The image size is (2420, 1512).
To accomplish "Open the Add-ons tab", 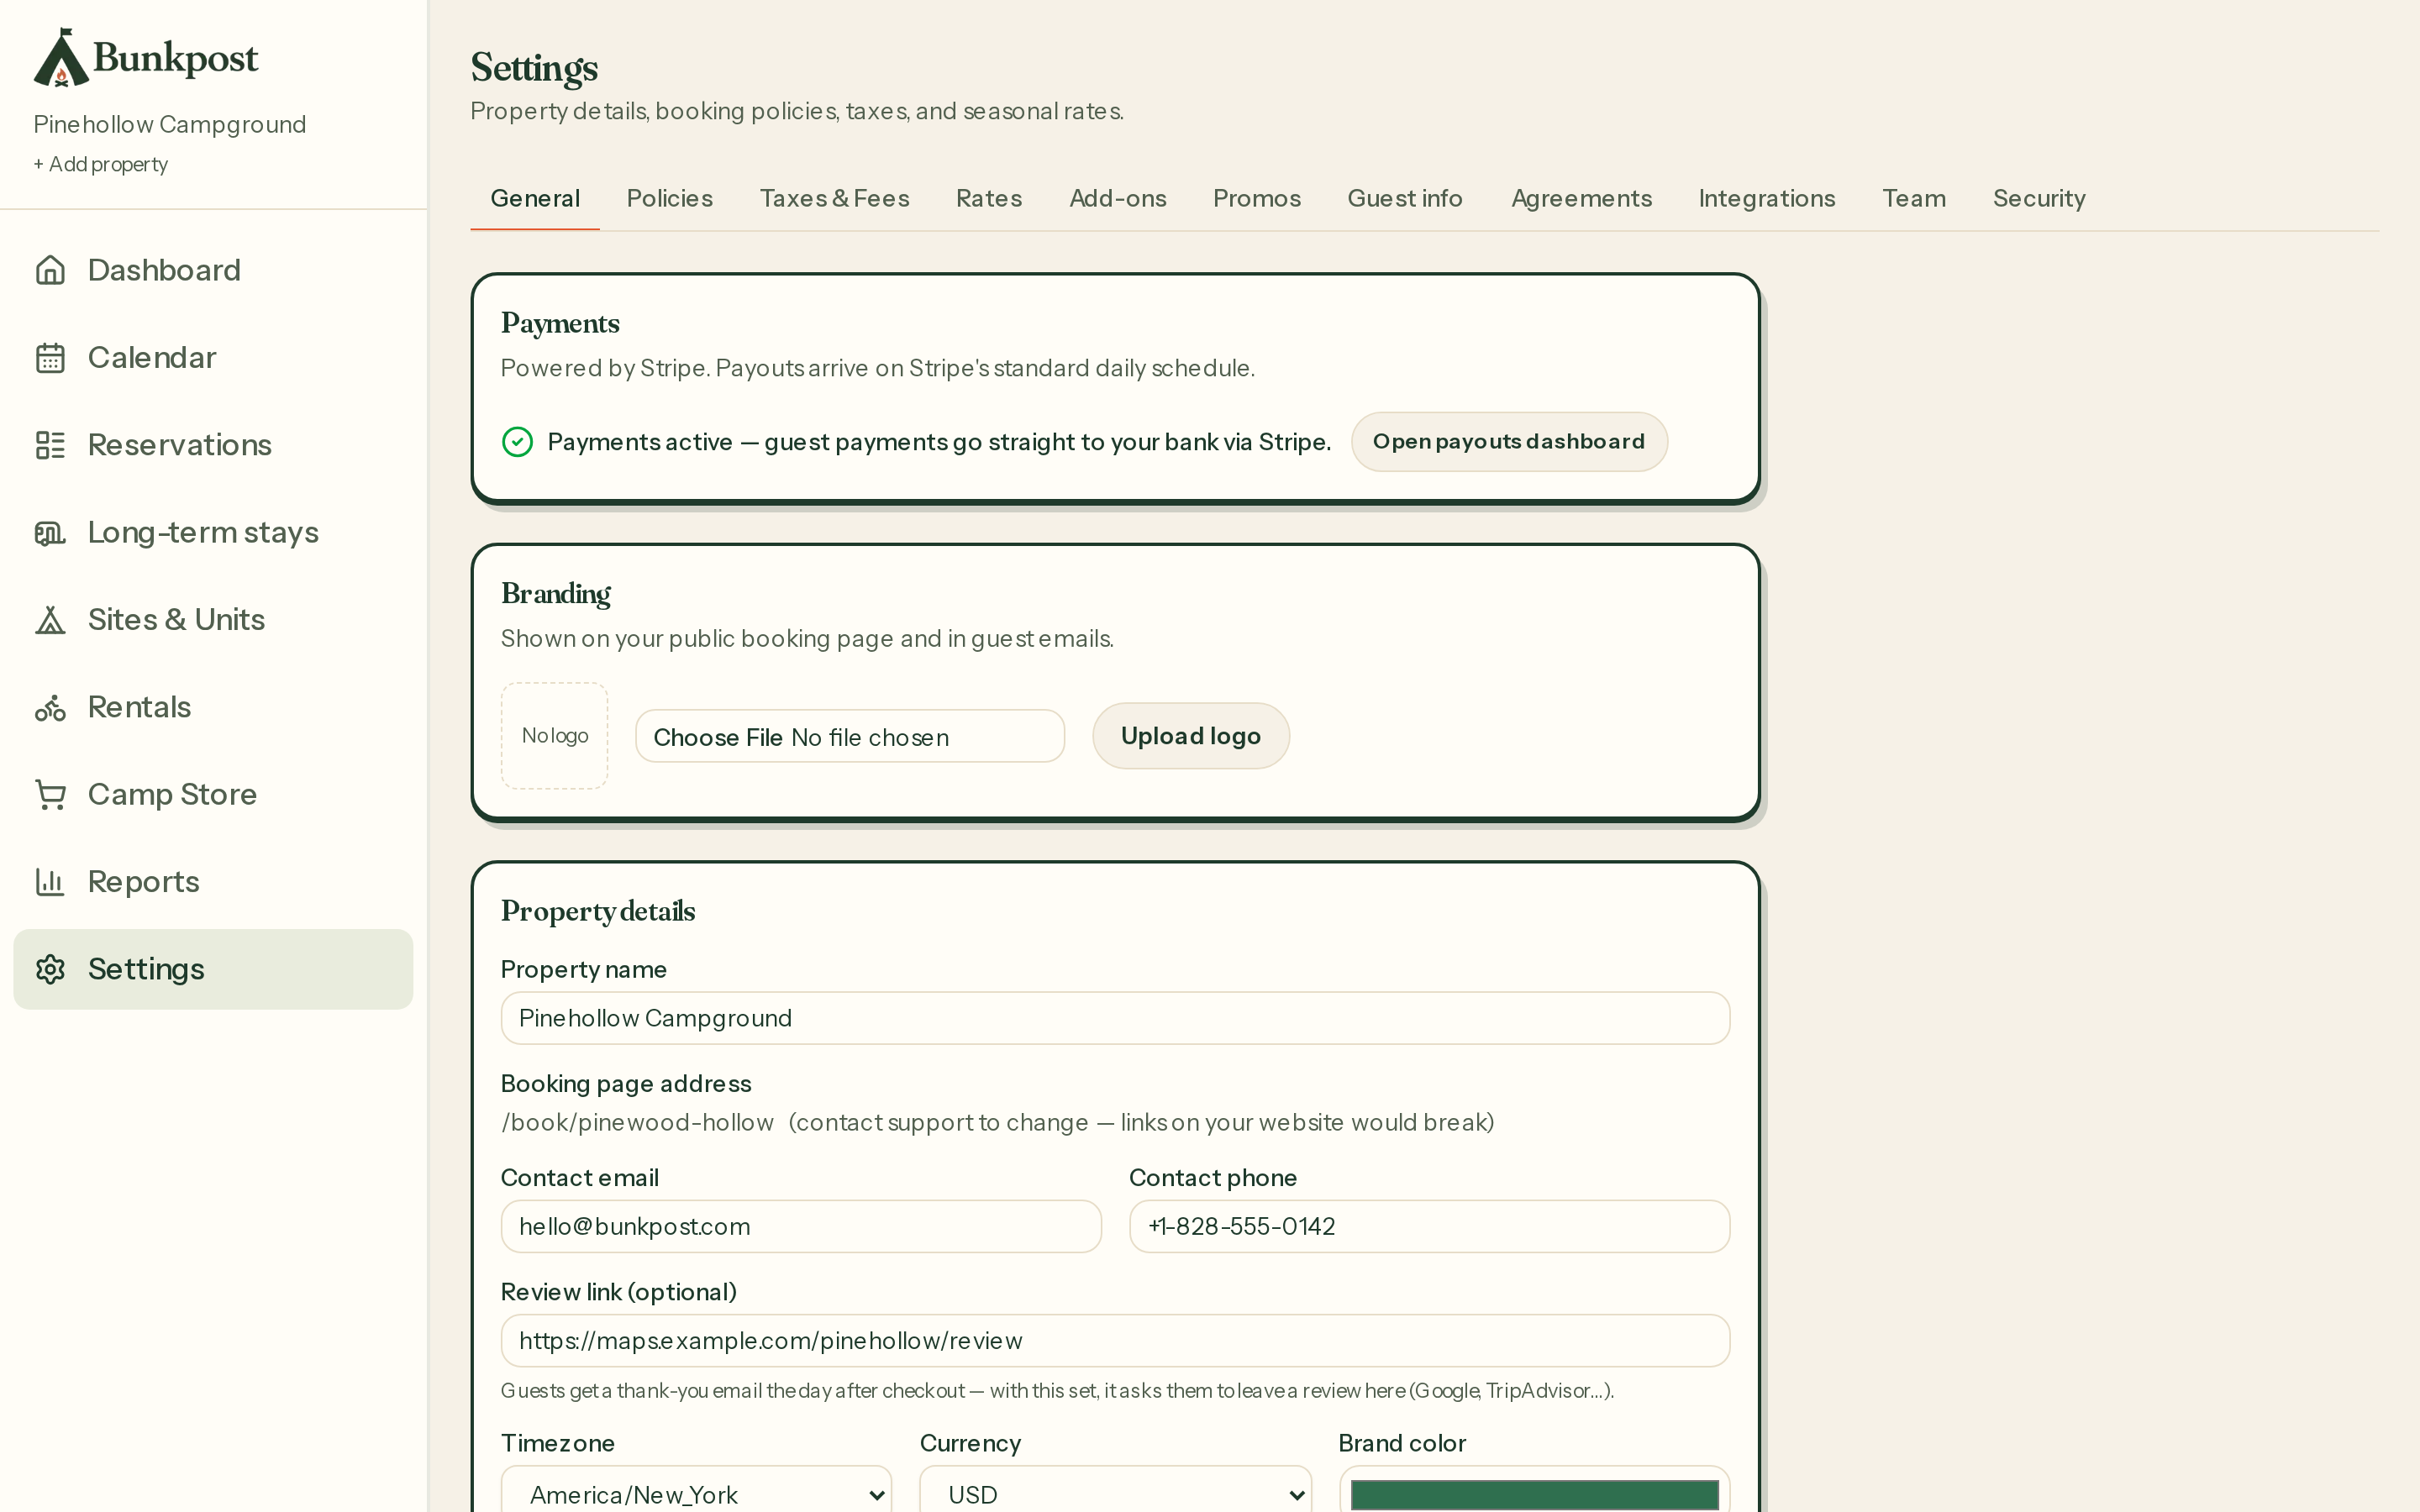I will pyautogui.click(x=1117, y=198).
